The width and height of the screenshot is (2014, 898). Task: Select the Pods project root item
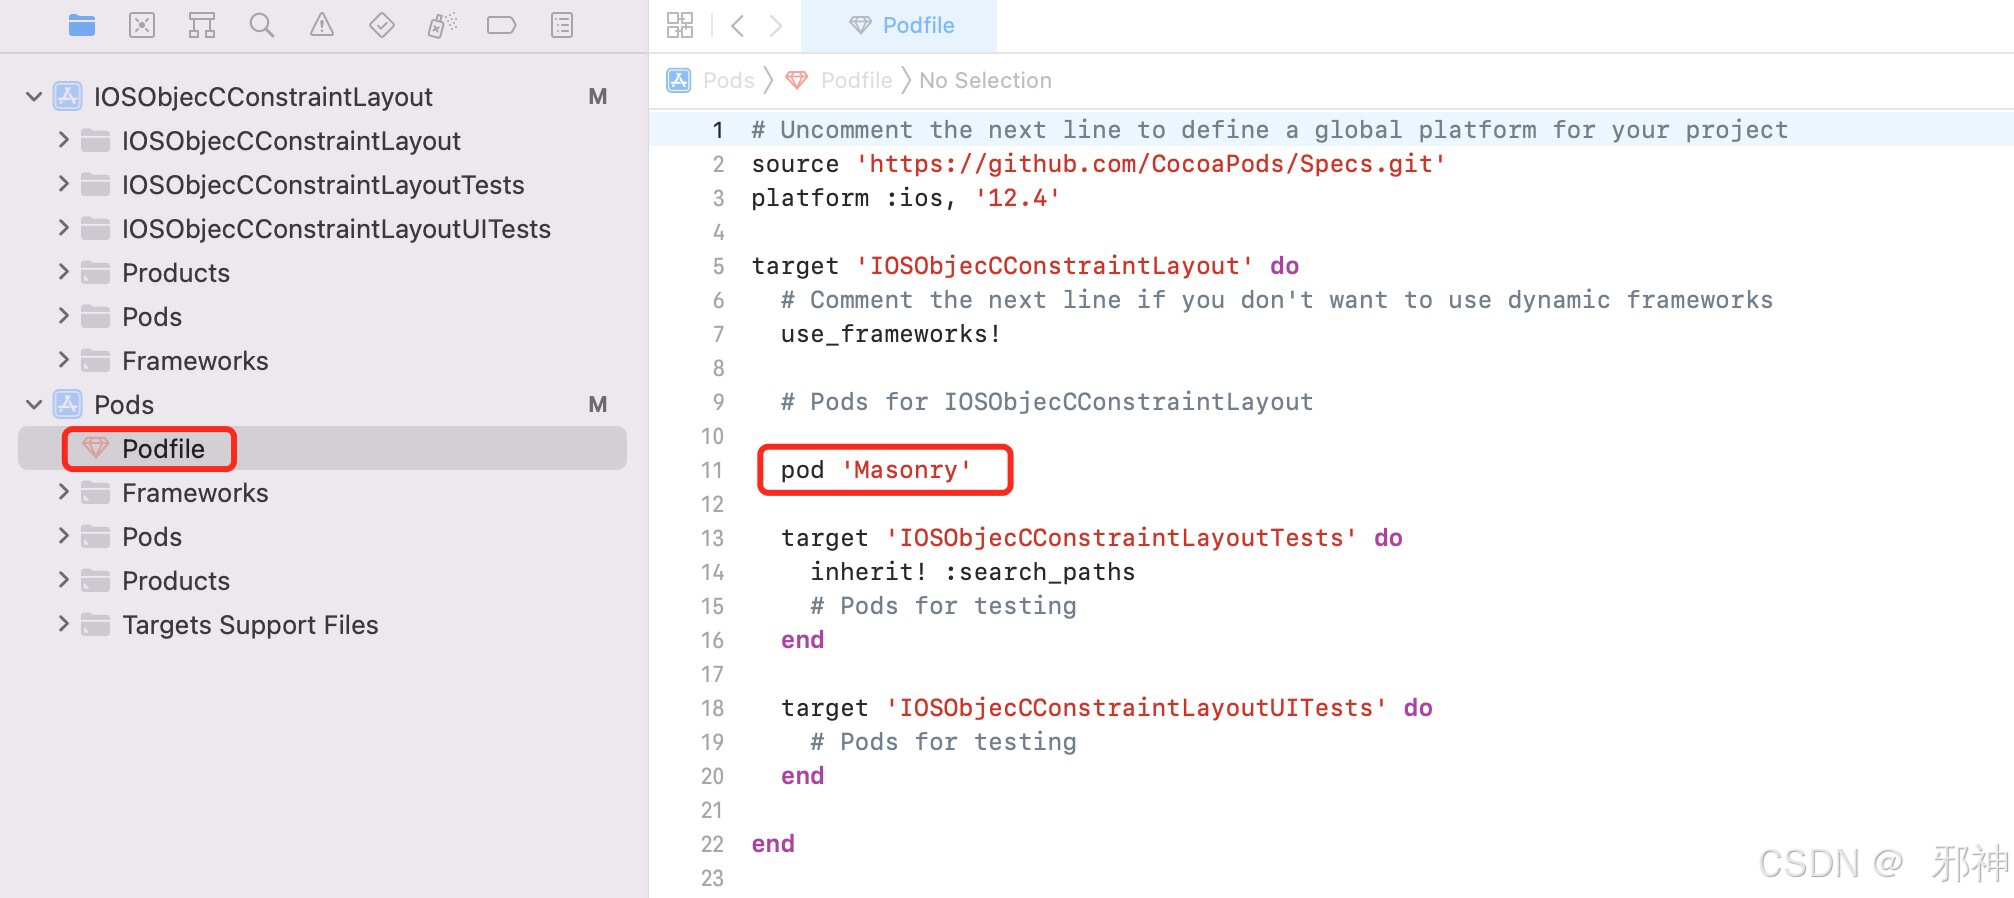(322, 405)
